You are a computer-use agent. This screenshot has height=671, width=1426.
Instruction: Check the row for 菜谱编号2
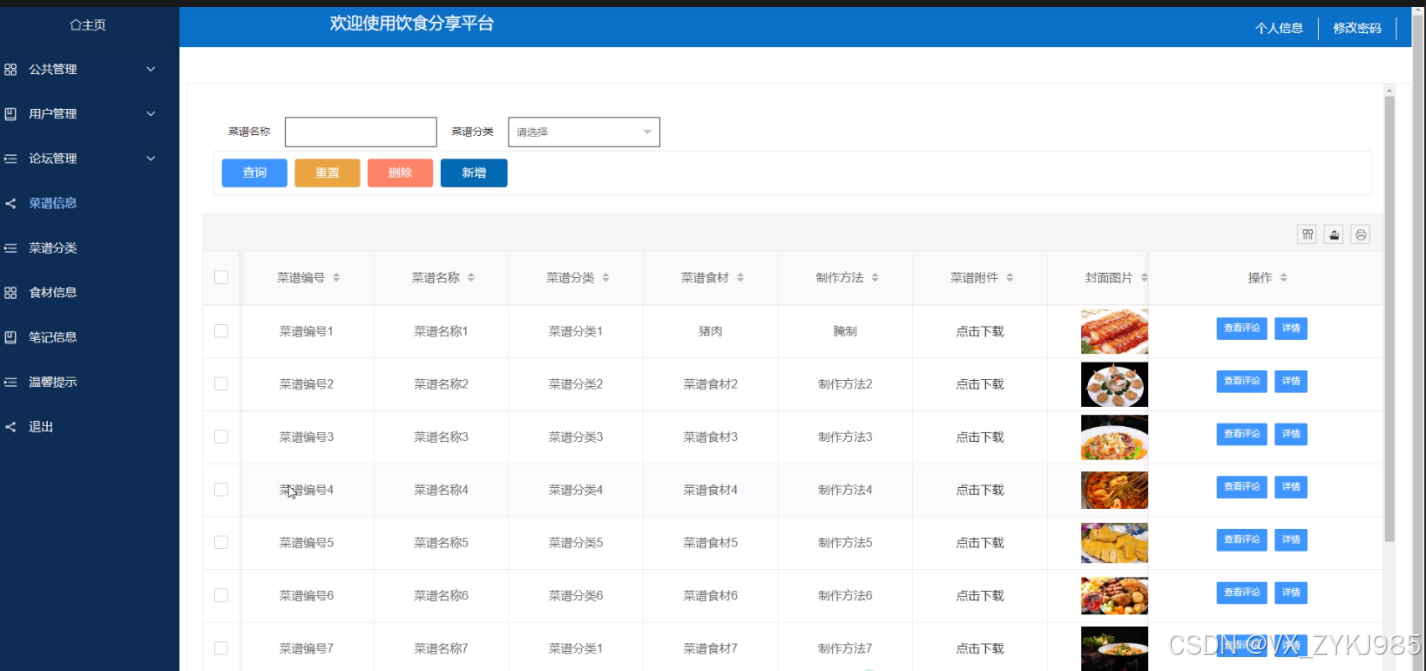pos(221,384)
